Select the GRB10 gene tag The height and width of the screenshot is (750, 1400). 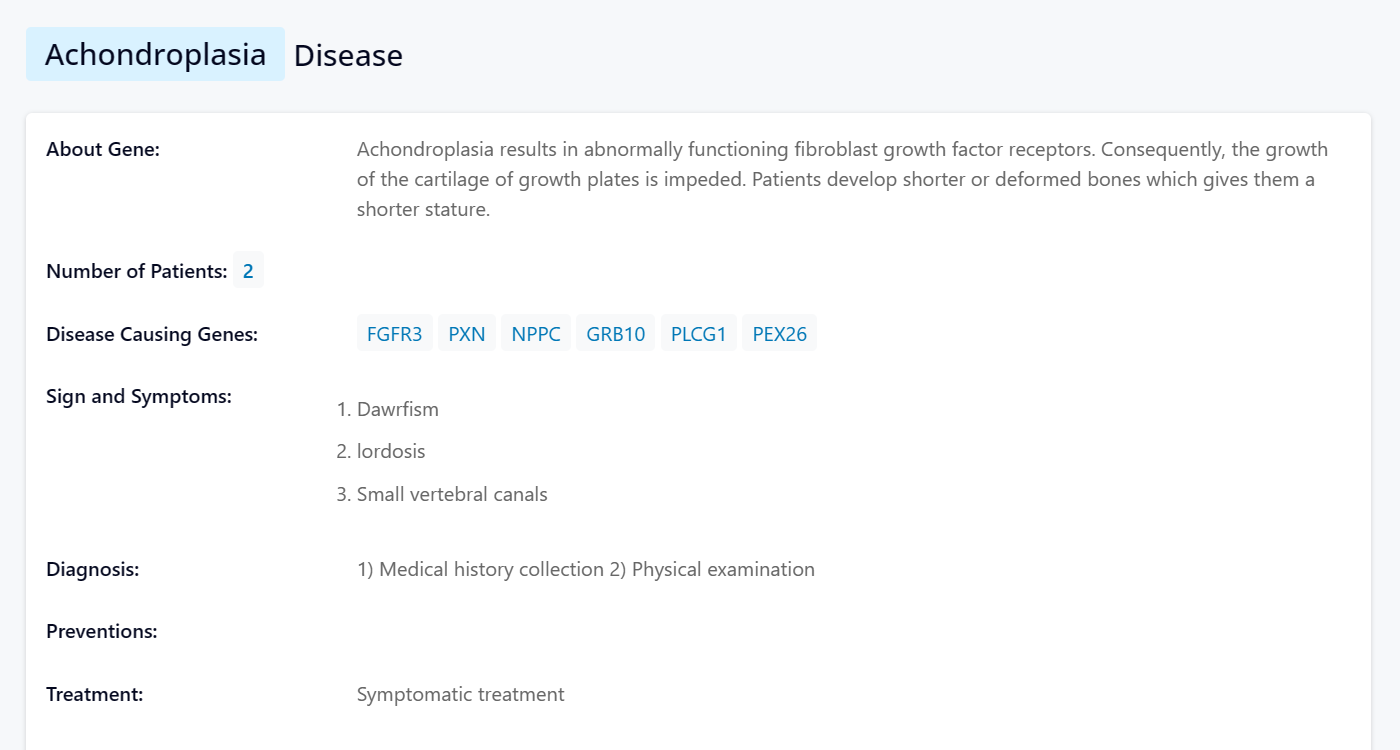point(615,334)
